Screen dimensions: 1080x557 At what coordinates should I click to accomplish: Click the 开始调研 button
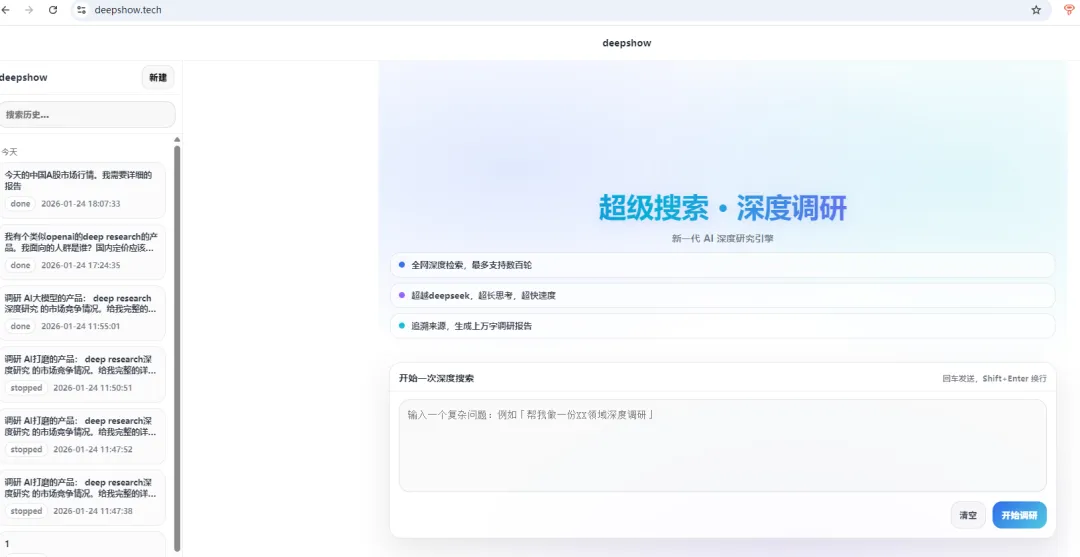coord(1019,515)
